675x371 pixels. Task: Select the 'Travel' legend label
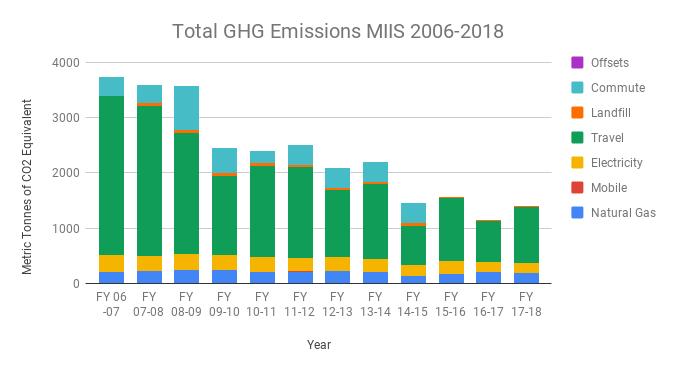click(607, 138)
